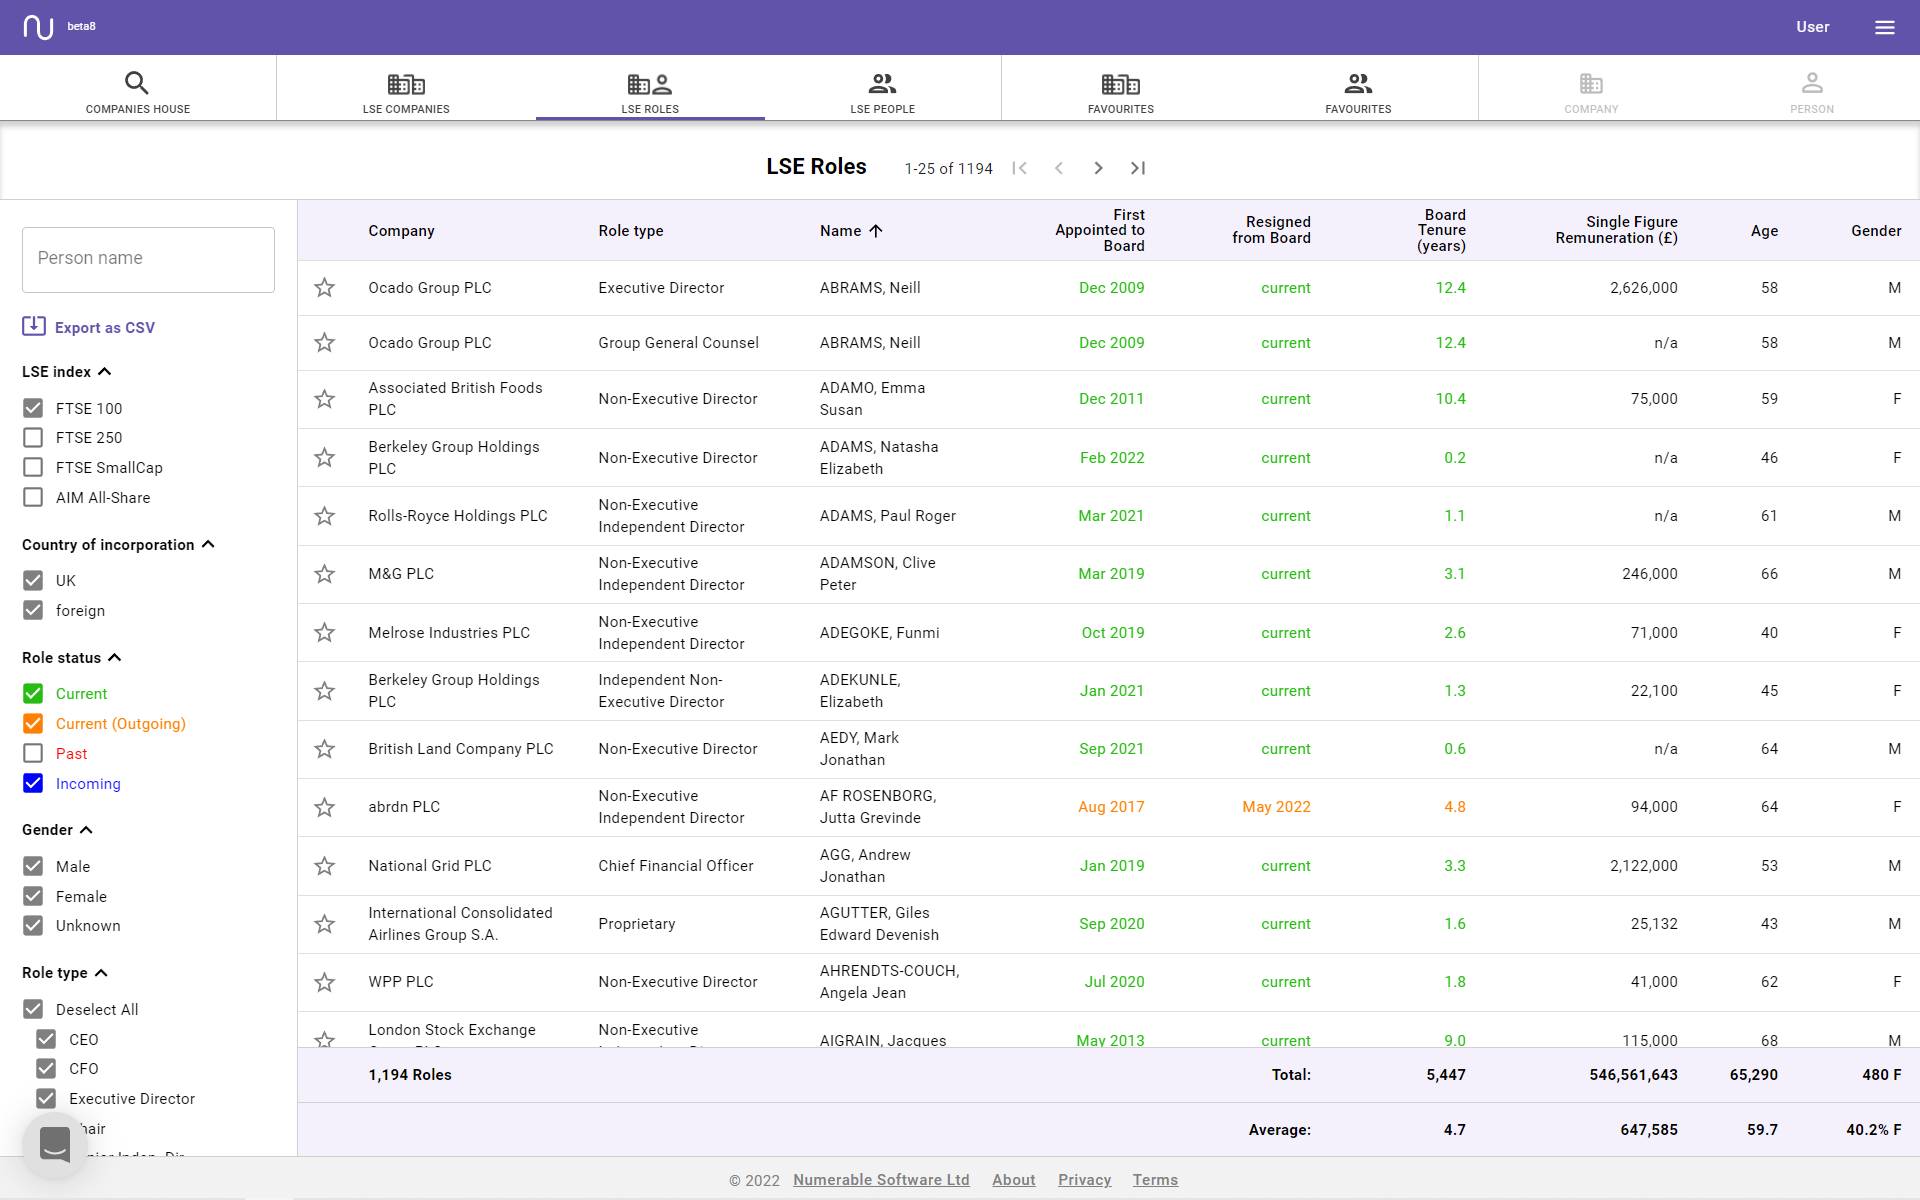Viewport: 1920px width, 1200px height.
Task: Click the Export as CSV download icon
Action: tap(33, 326)
